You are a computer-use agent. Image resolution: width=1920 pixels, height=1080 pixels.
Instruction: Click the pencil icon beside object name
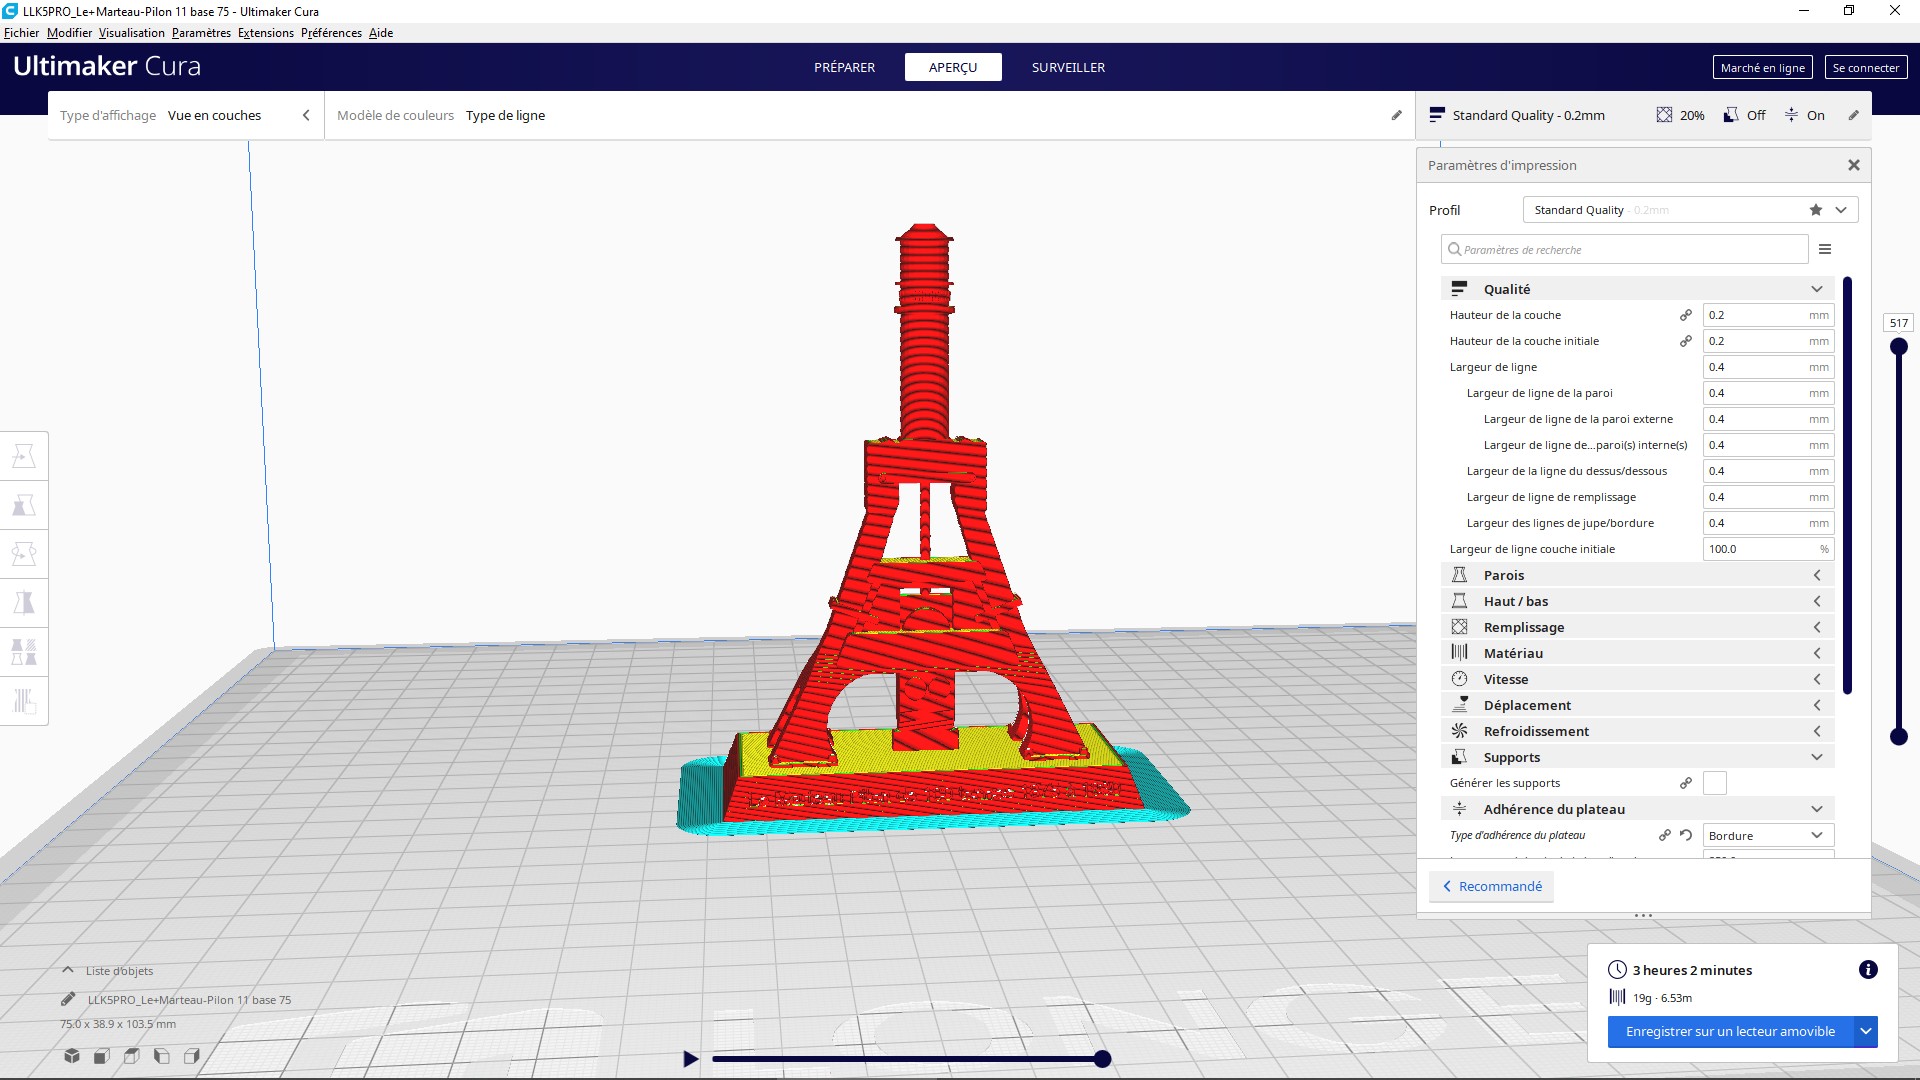pyautogui.click(x=68, y=999)
